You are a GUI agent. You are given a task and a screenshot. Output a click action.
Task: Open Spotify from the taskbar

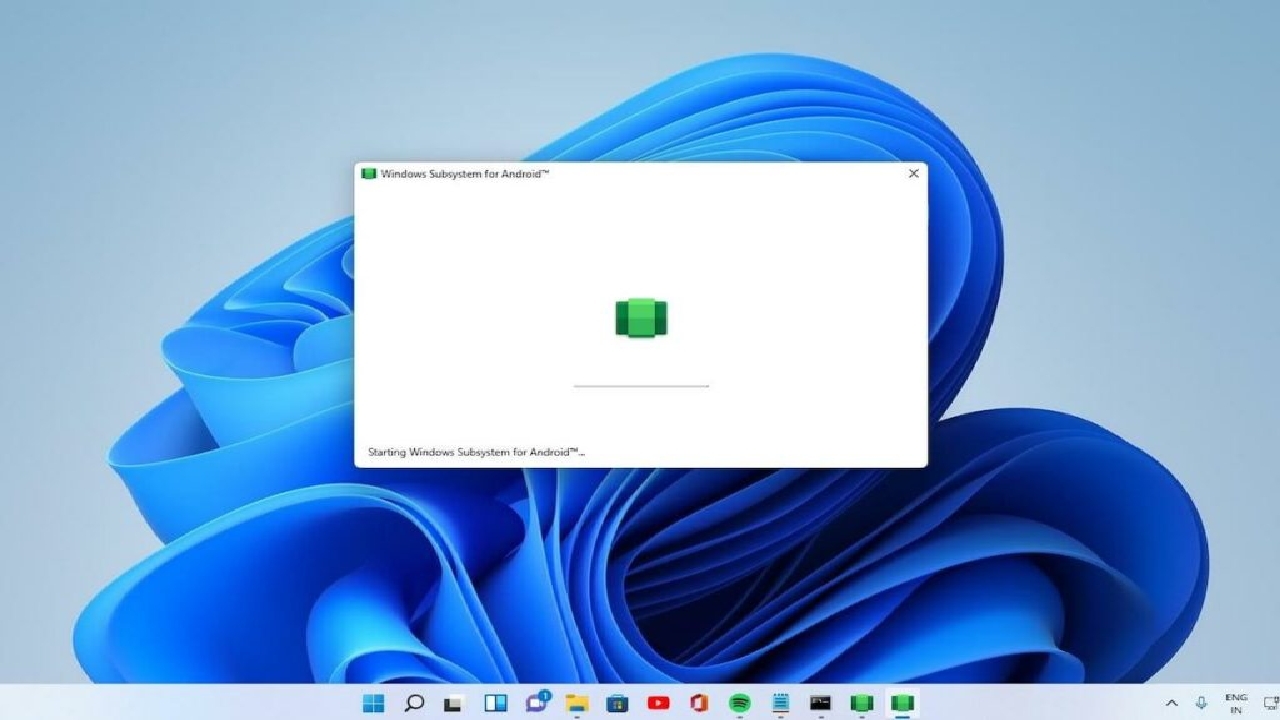740,703
